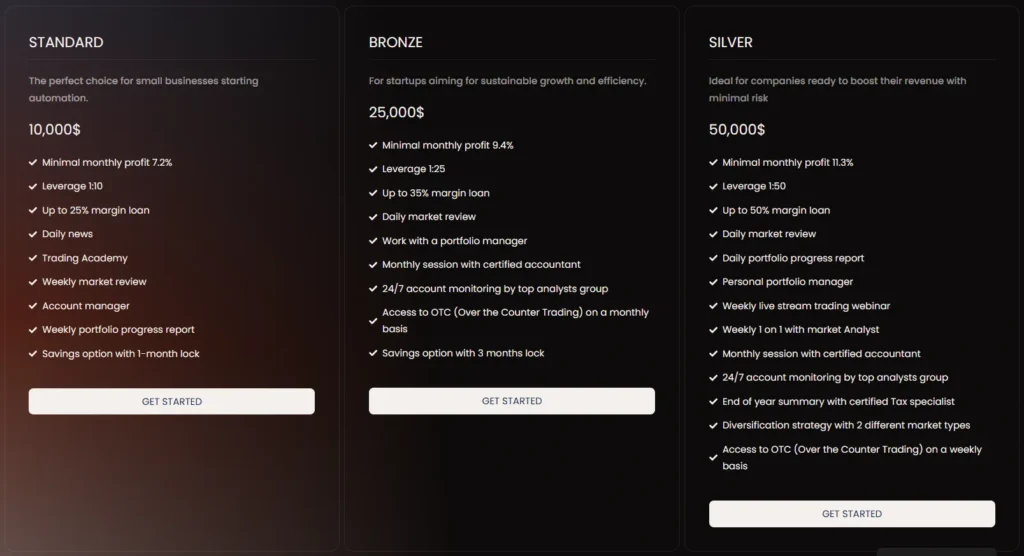Screen dimensions: 1024x556
Task: Select the STANDARD plan heading
Action: coord(66,42)
